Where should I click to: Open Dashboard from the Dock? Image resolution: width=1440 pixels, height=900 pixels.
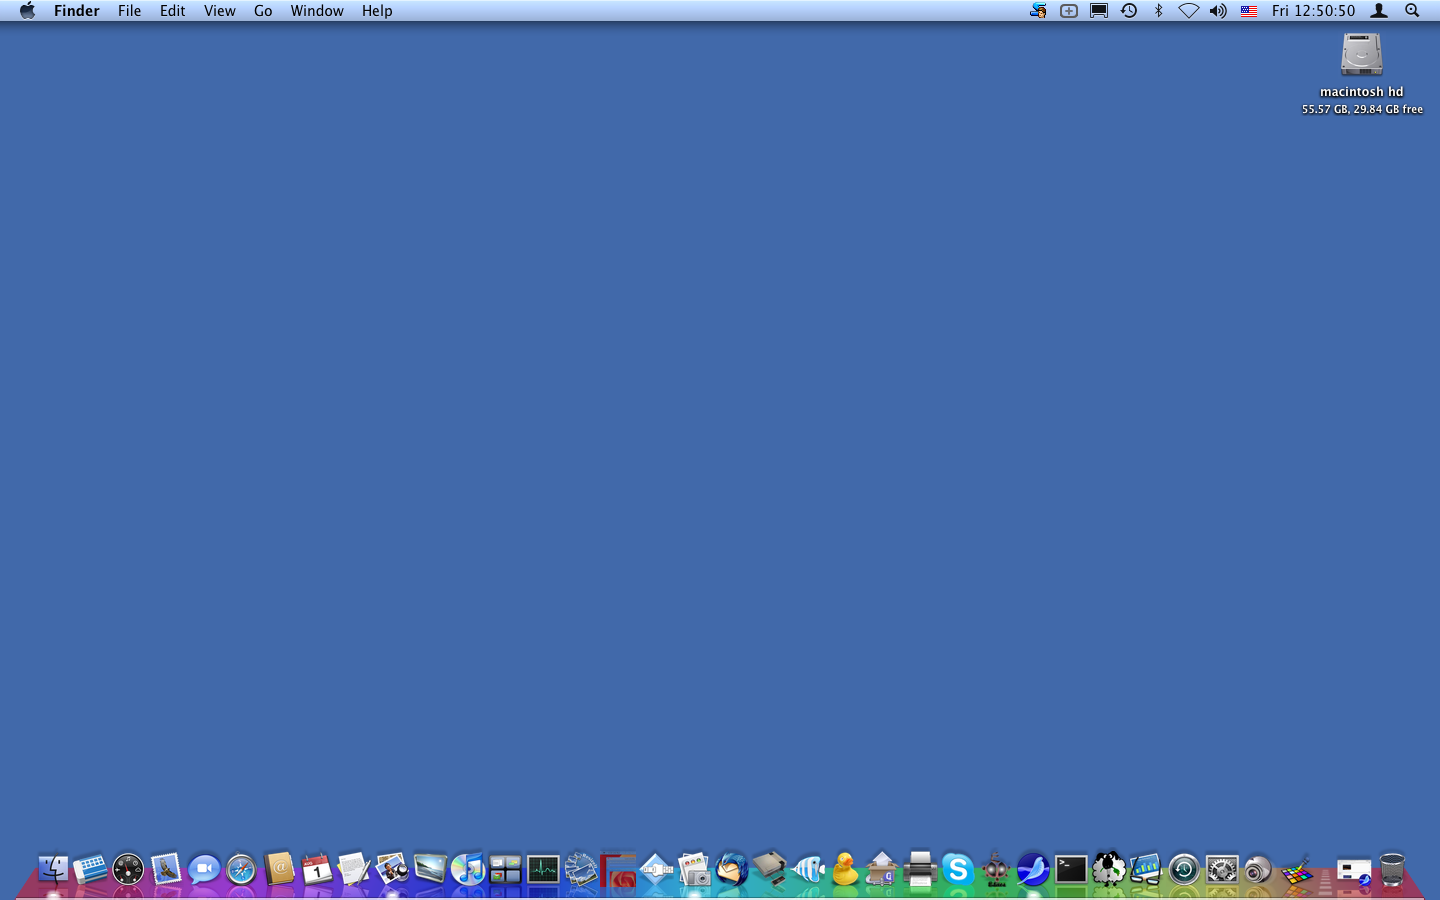126,871
